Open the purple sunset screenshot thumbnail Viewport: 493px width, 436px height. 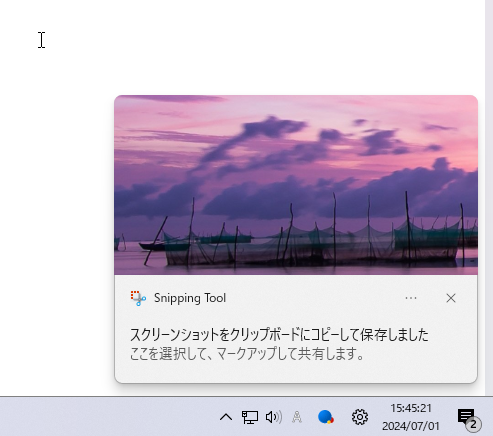(296, 185)
